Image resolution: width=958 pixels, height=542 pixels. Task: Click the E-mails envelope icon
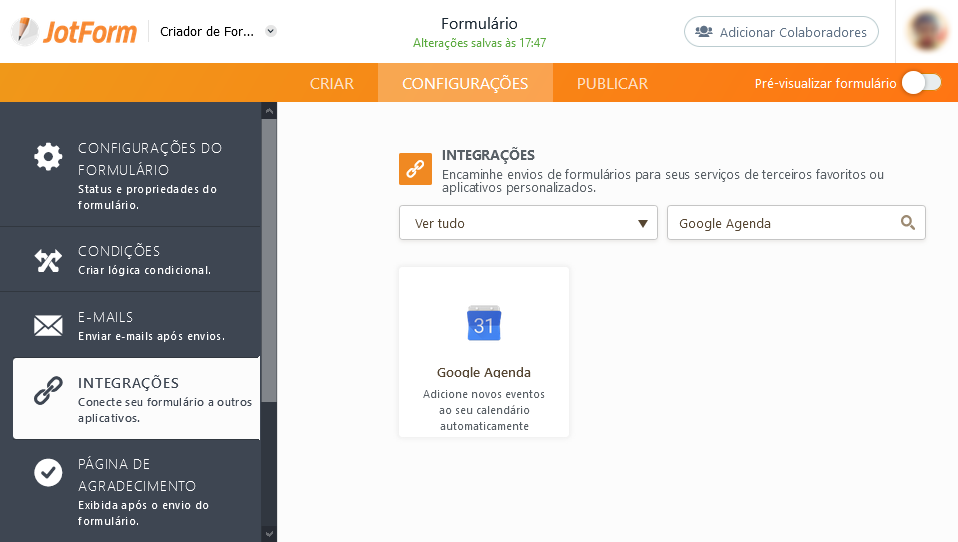48,326
